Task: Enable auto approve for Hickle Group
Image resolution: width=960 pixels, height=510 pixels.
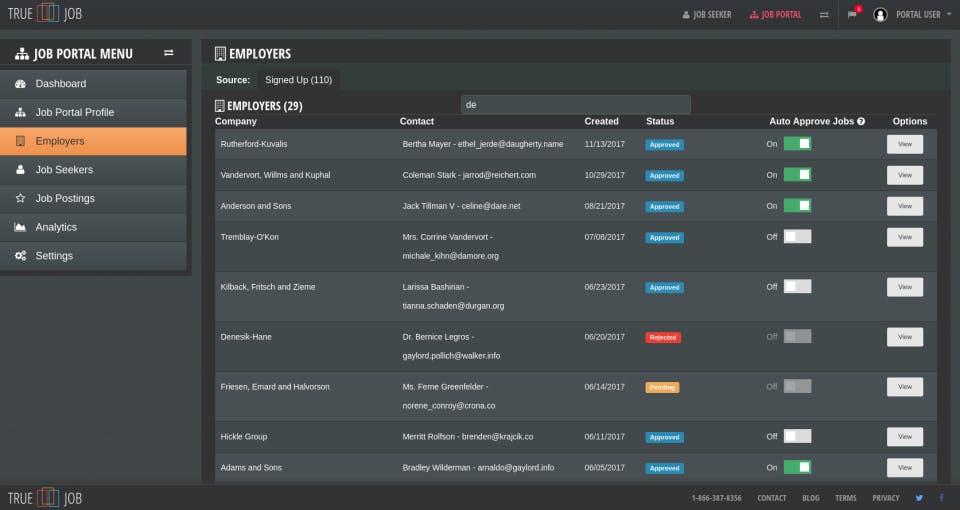Action: click(797, 436)
